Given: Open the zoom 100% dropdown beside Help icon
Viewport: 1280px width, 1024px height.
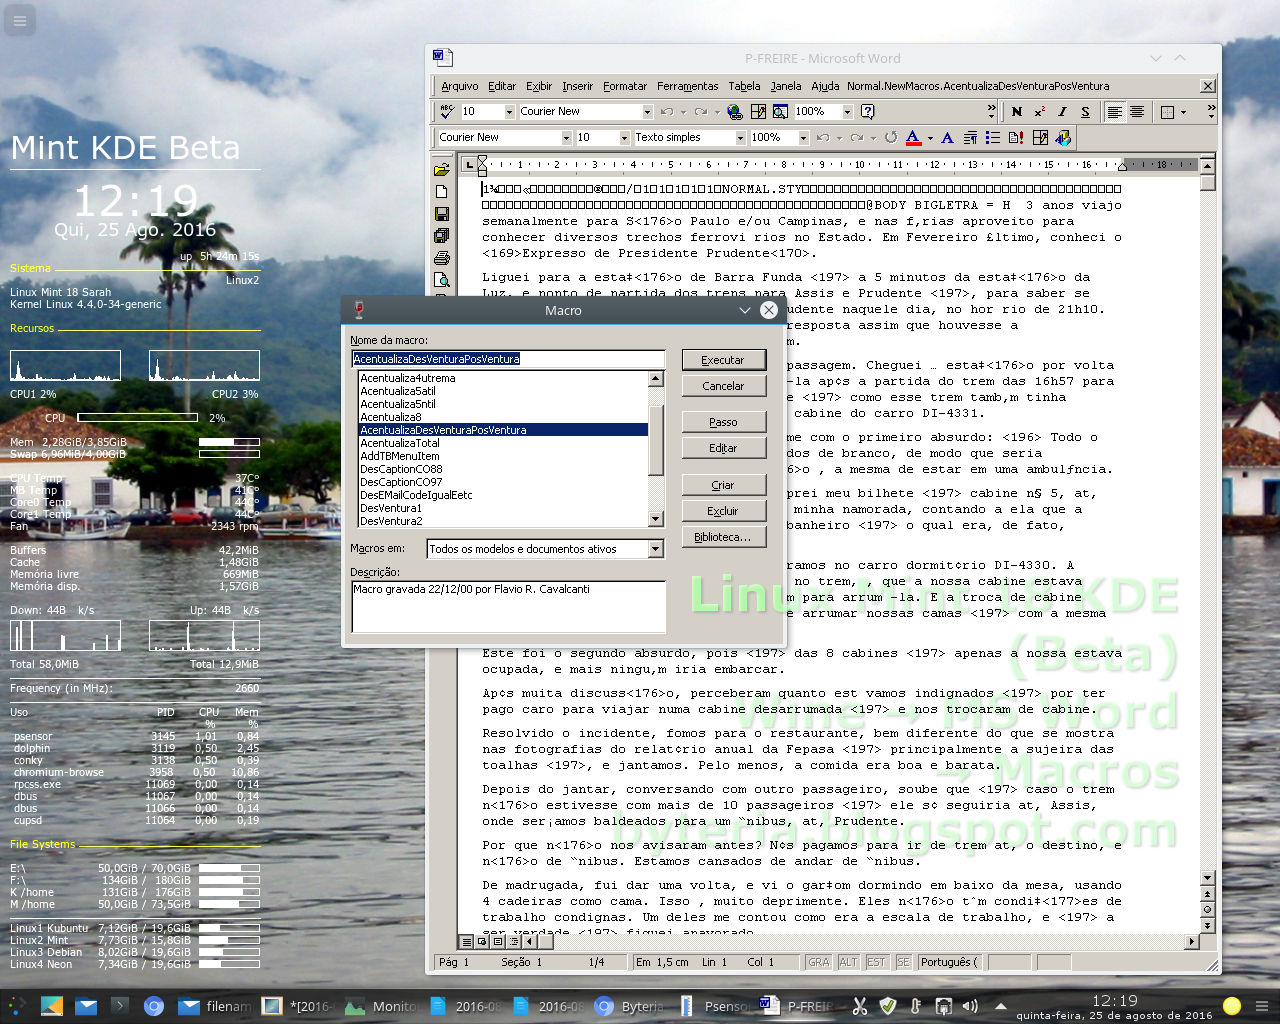Looking at the screenshot, I should (x=848, y=111).
